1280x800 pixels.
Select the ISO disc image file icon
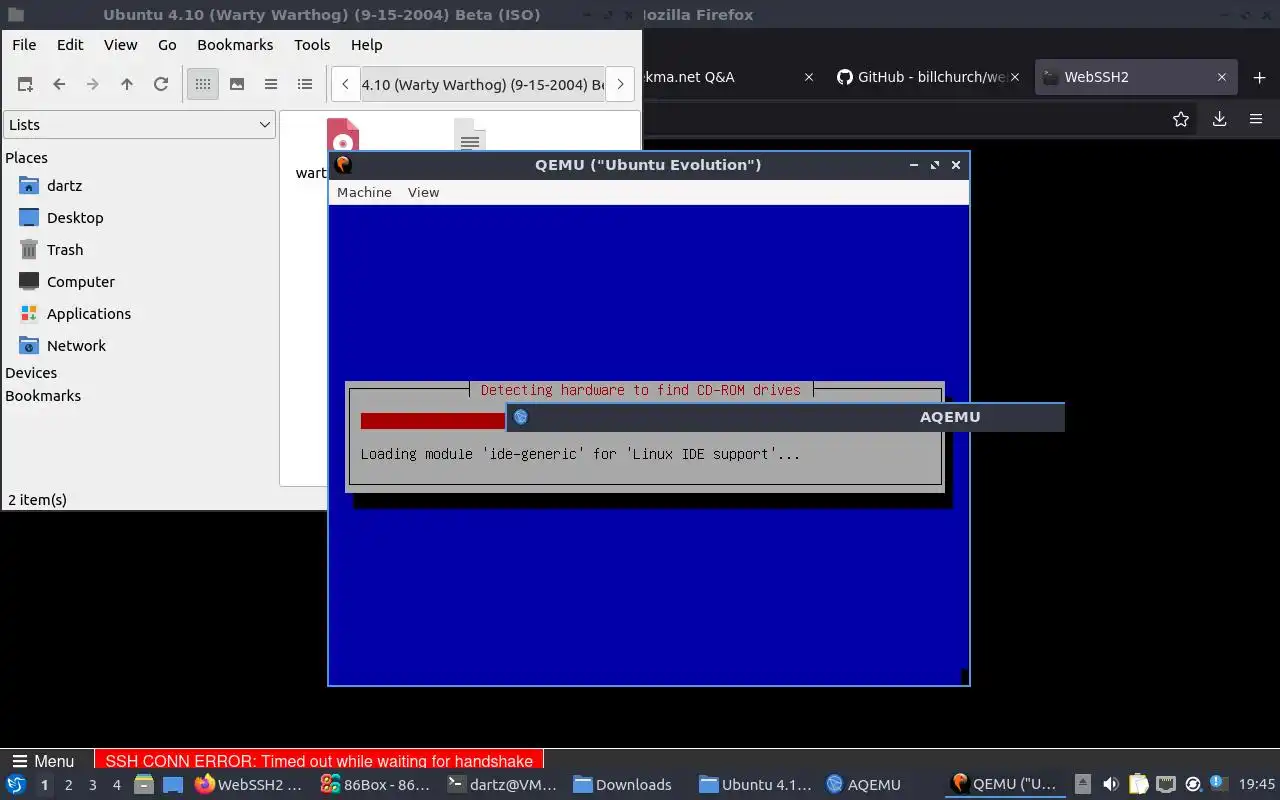coord(343,136)
